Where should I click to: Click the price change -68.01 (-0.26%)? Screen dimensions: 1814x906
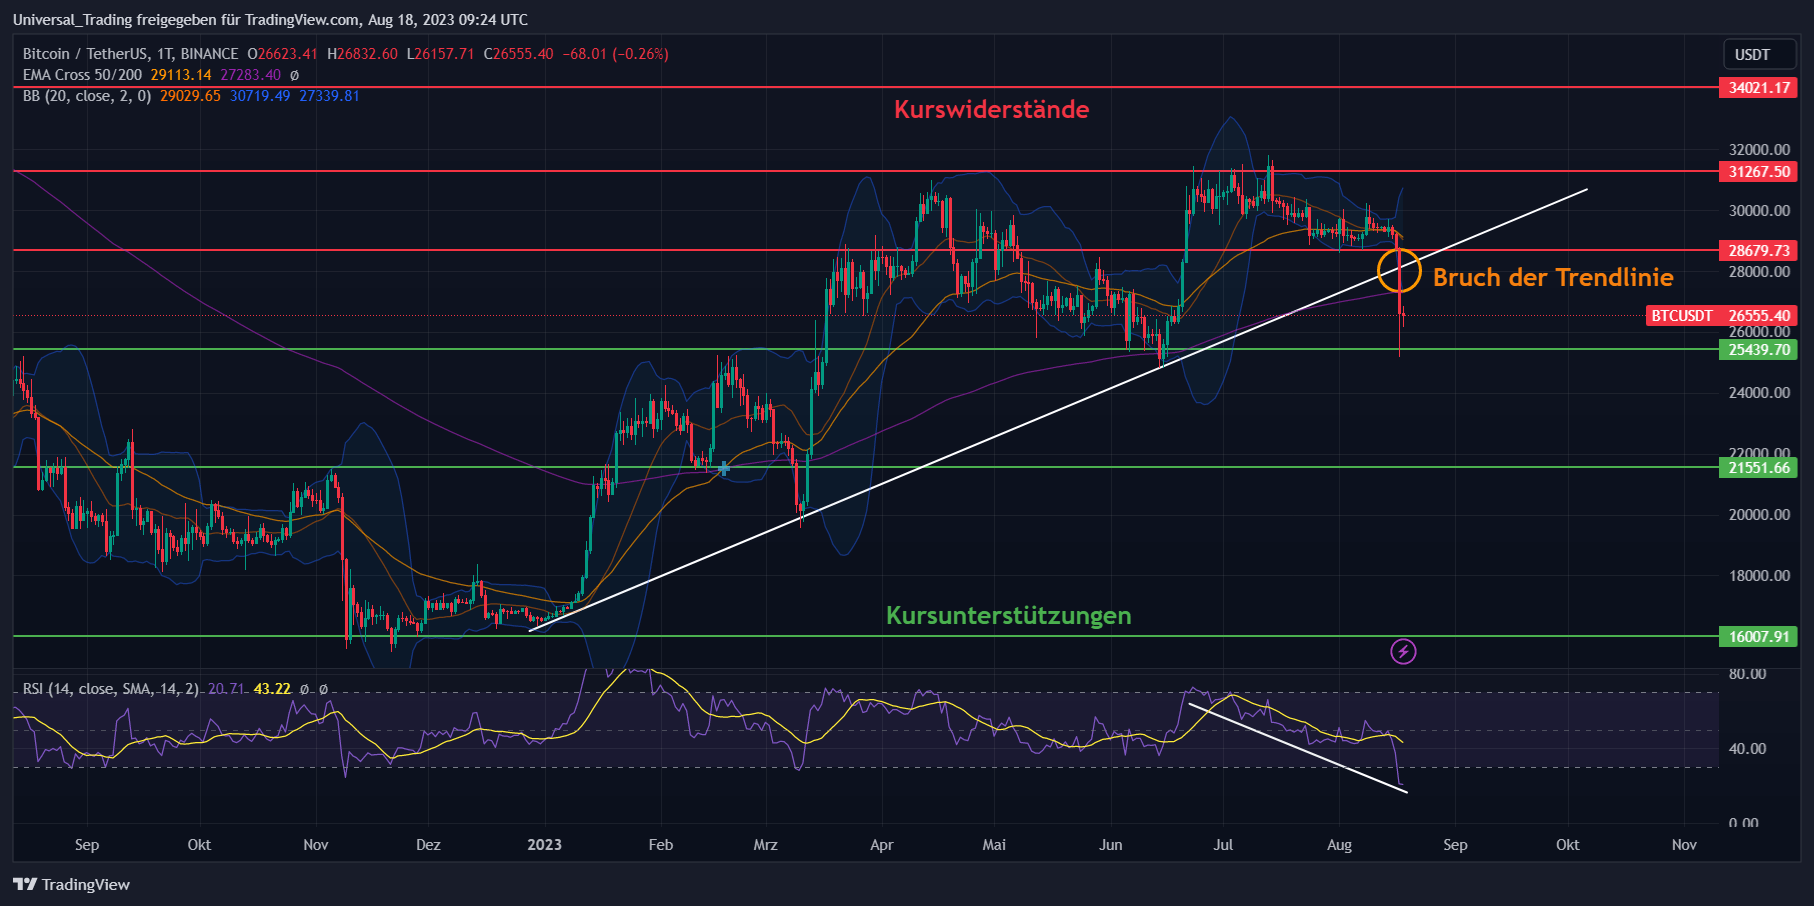tap(615, 54)
